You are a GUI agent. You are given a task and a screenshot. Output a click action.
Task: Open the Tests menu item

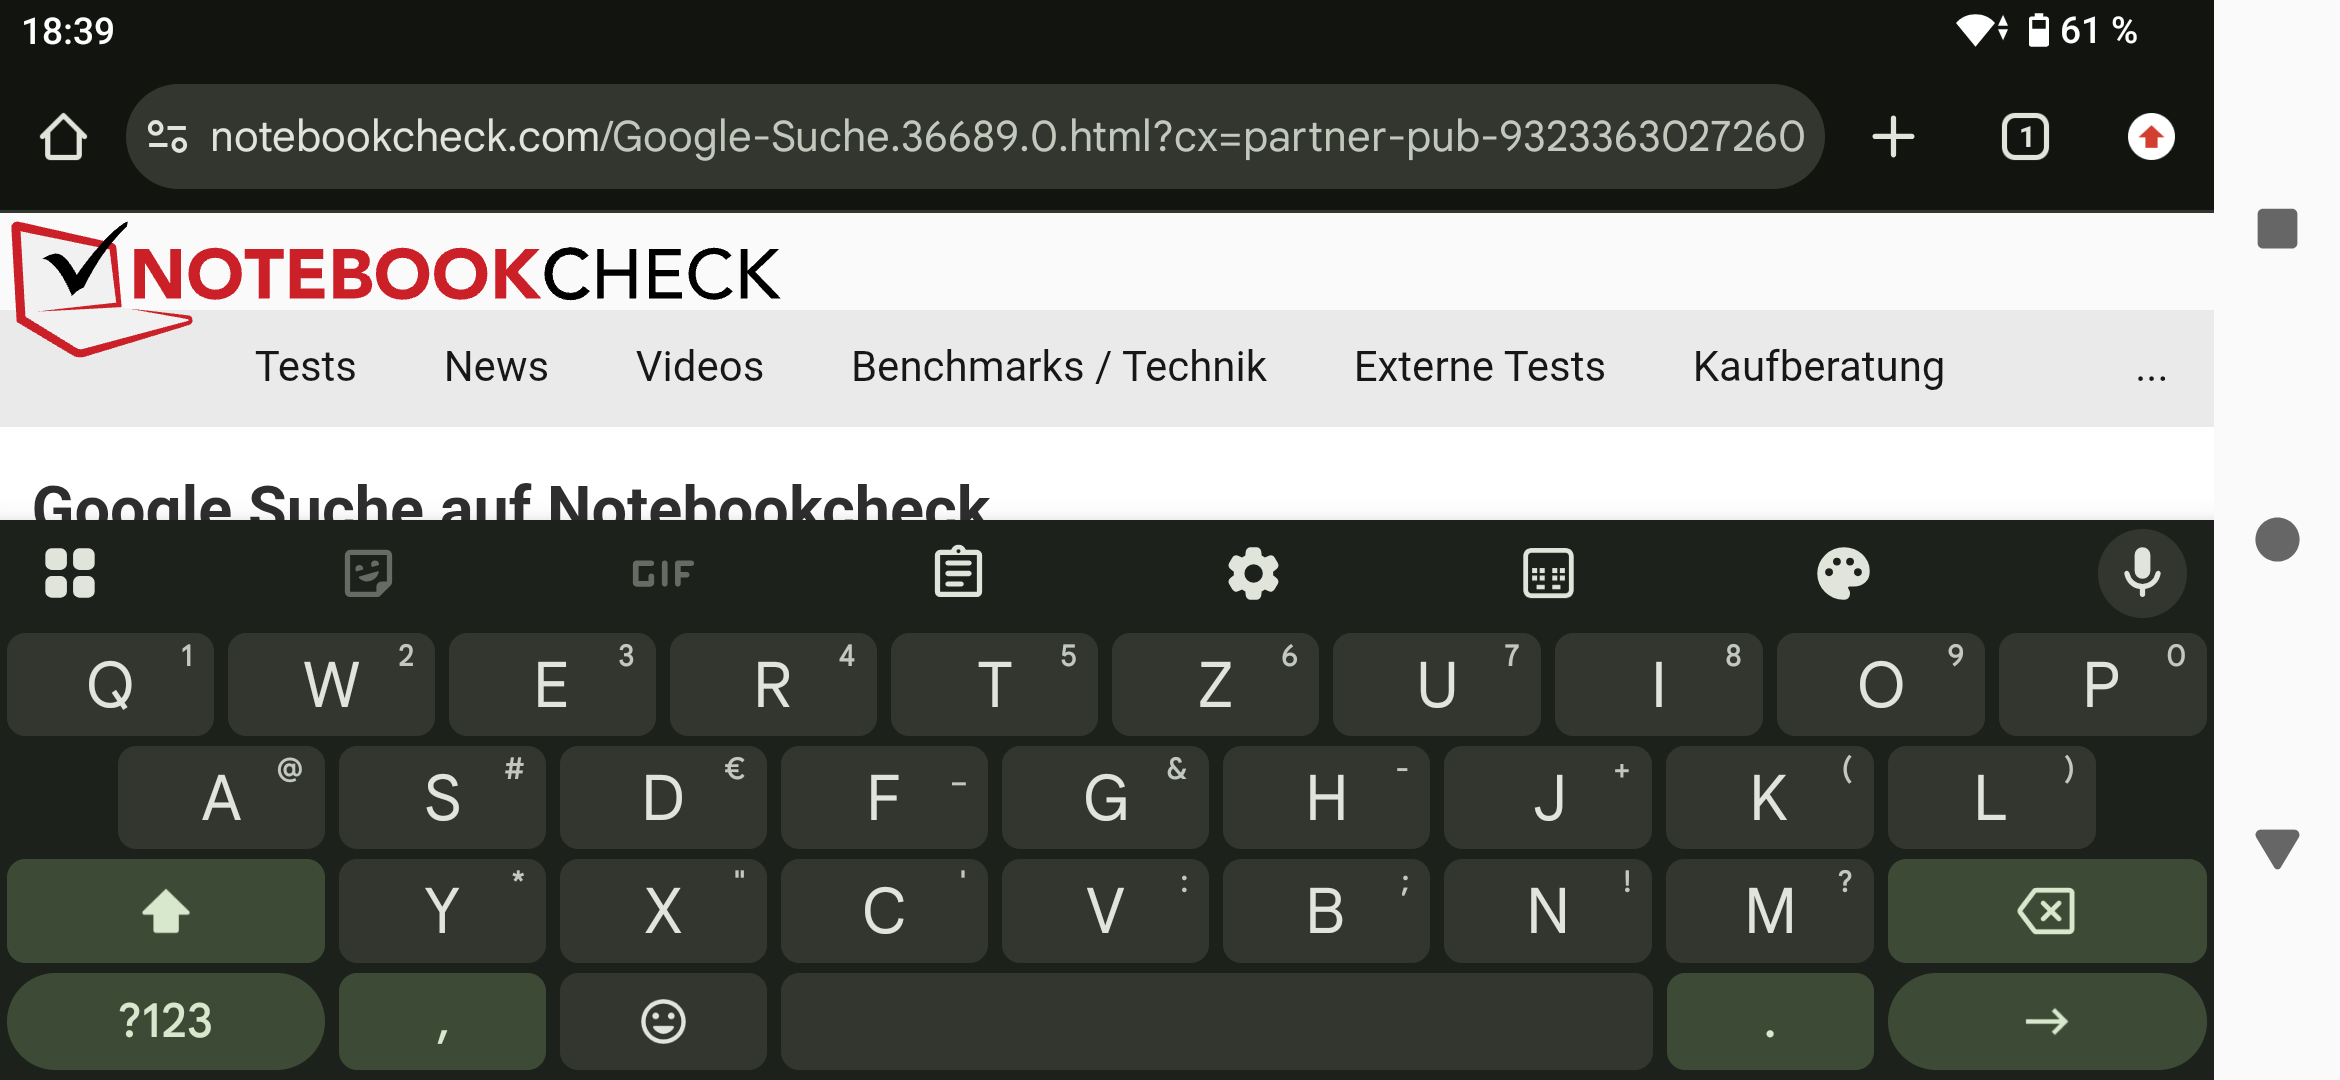coord(305,367)
